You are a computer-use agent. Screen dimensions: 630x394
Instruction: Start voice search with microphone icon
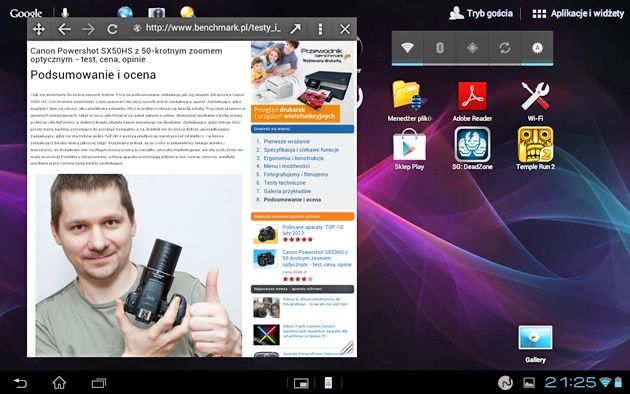pos(65,13)
